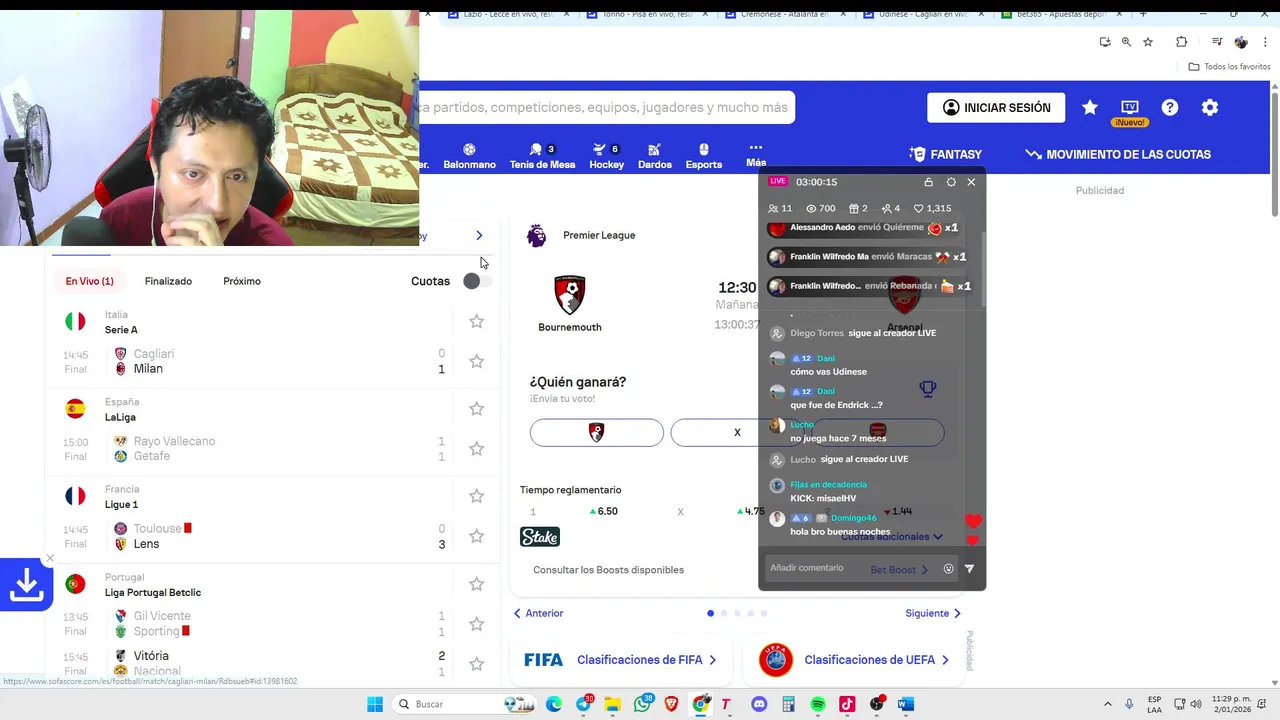The image size is (1280, 720).
Task: Click the circular settings icon in LIVE overlay
Action: click(x=951, y=182)
